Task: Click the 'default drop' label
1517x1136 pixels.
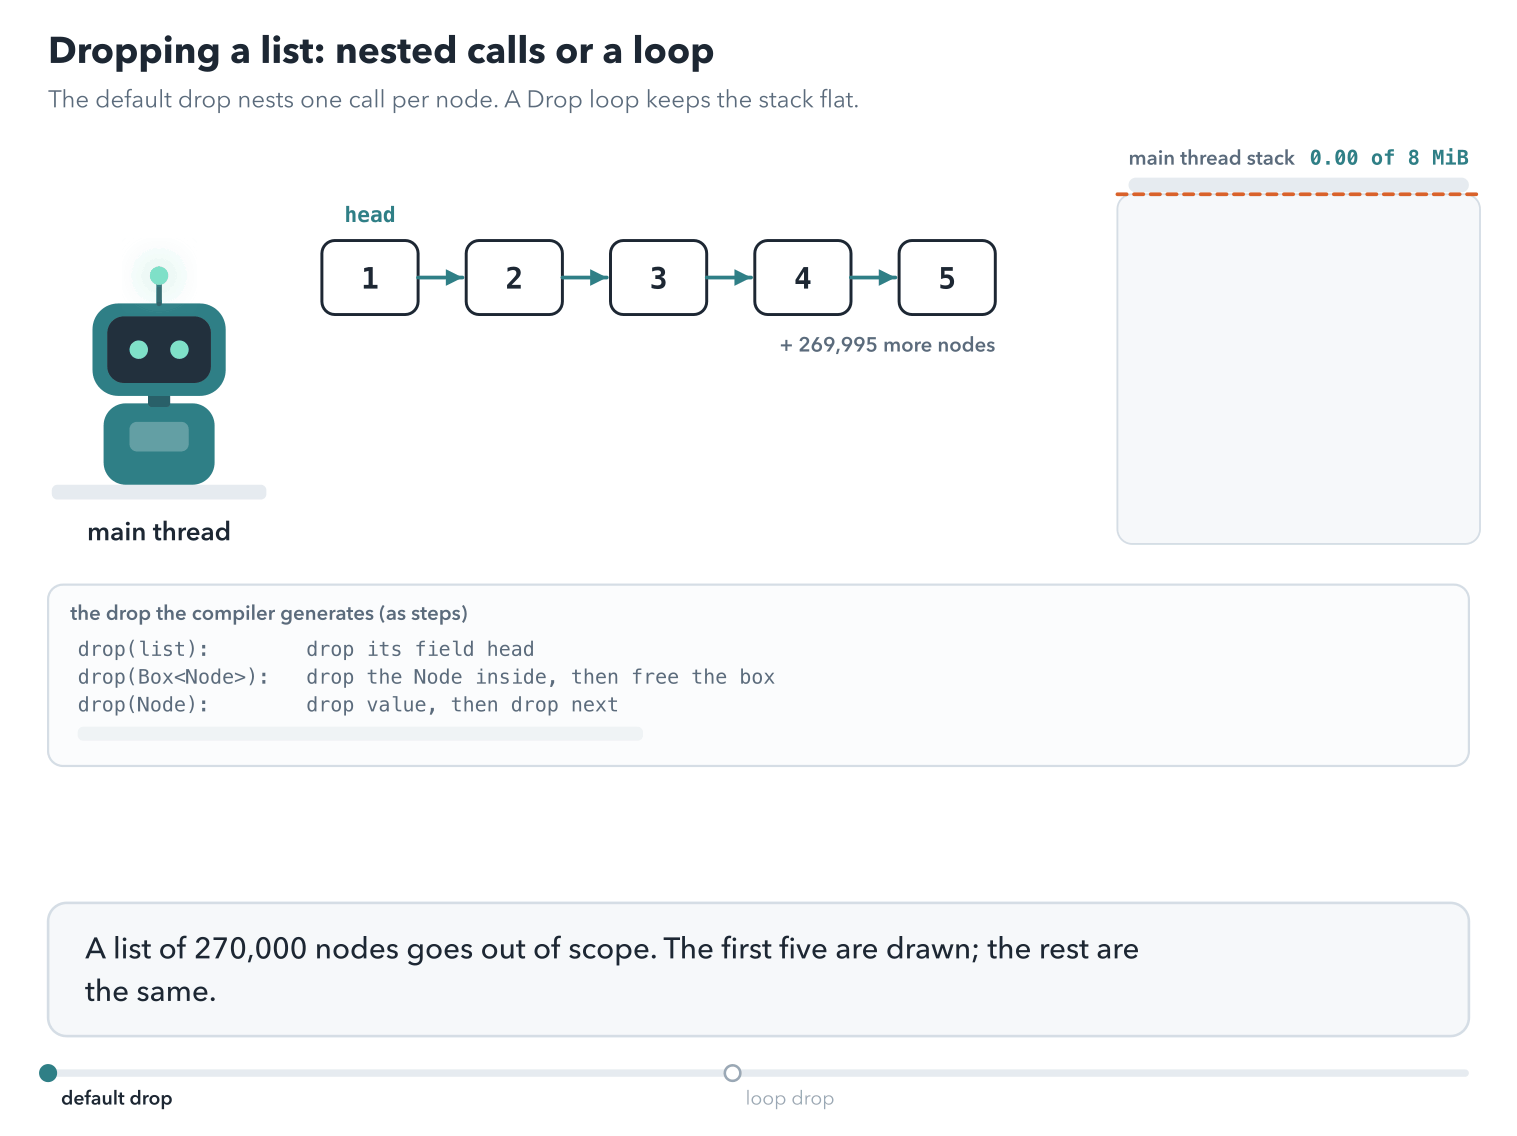Action: (116, 1098)
